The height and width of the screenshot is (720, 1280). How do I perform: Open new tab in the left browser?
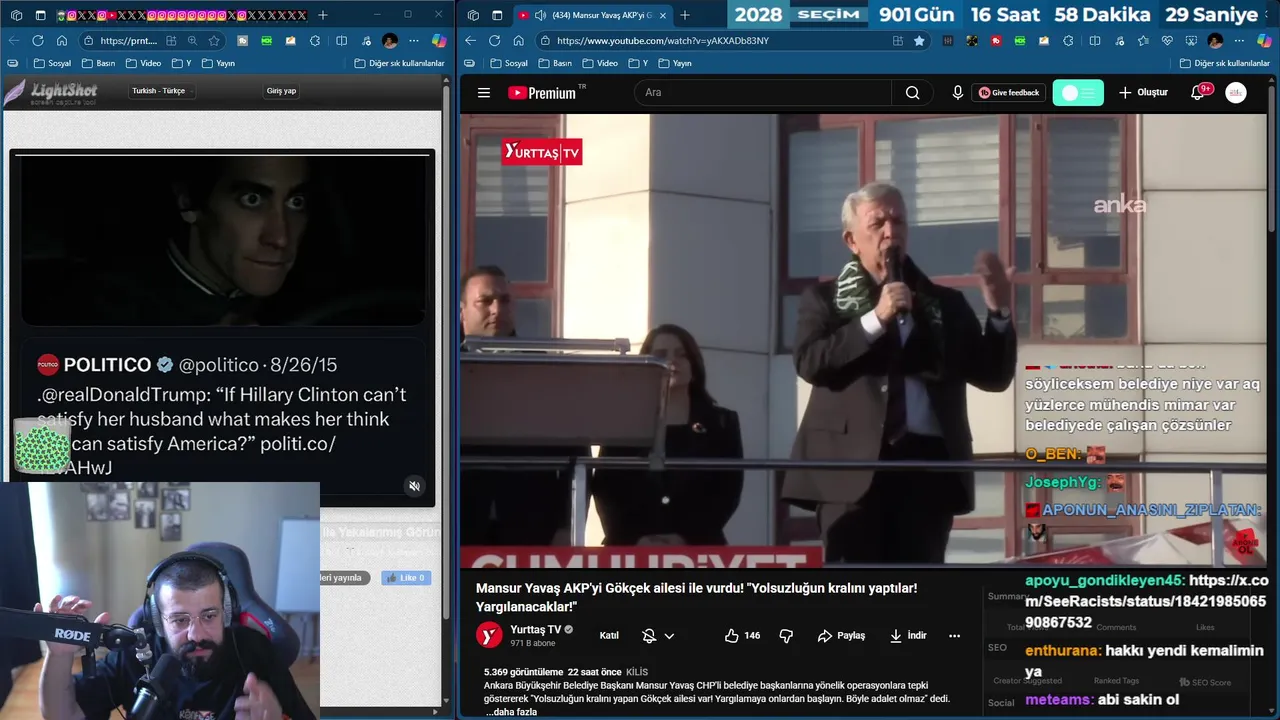(322, 15)
